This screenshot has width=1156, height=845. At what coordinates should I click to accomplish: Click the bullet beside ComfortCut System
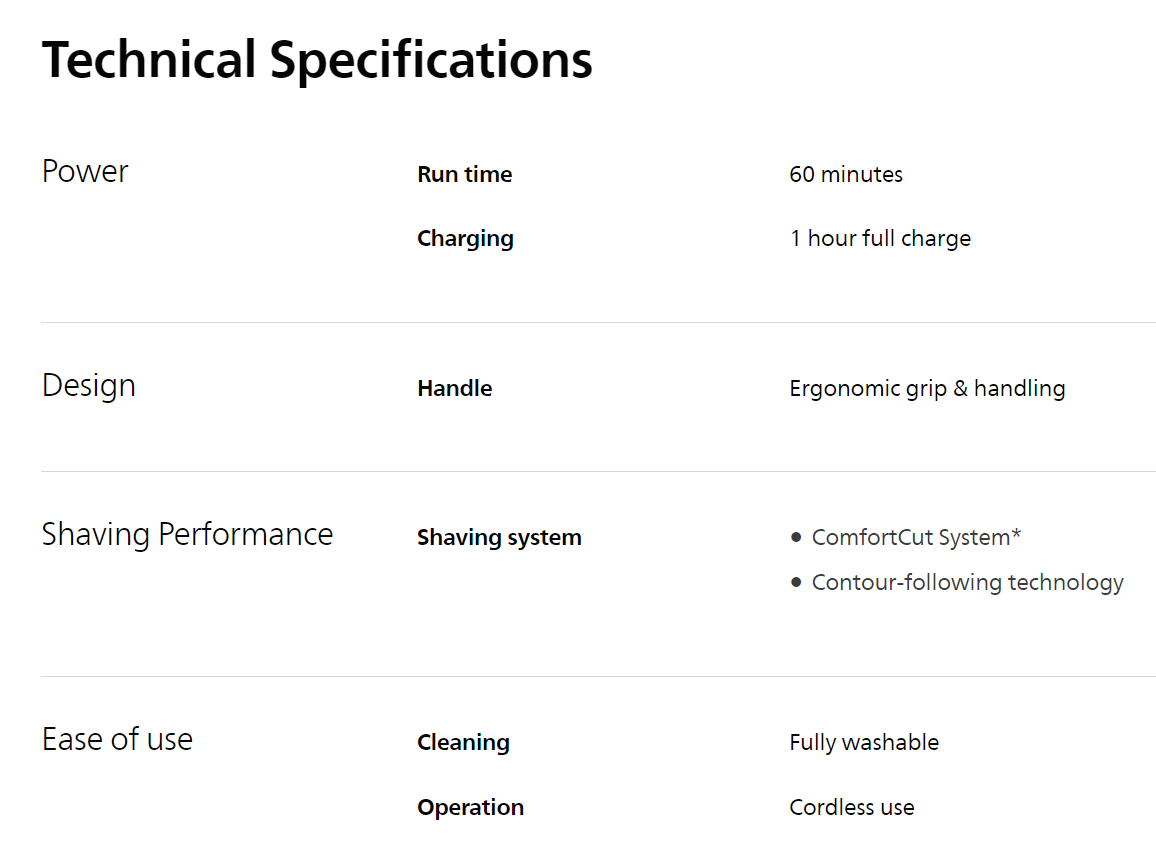click(796, 537)
